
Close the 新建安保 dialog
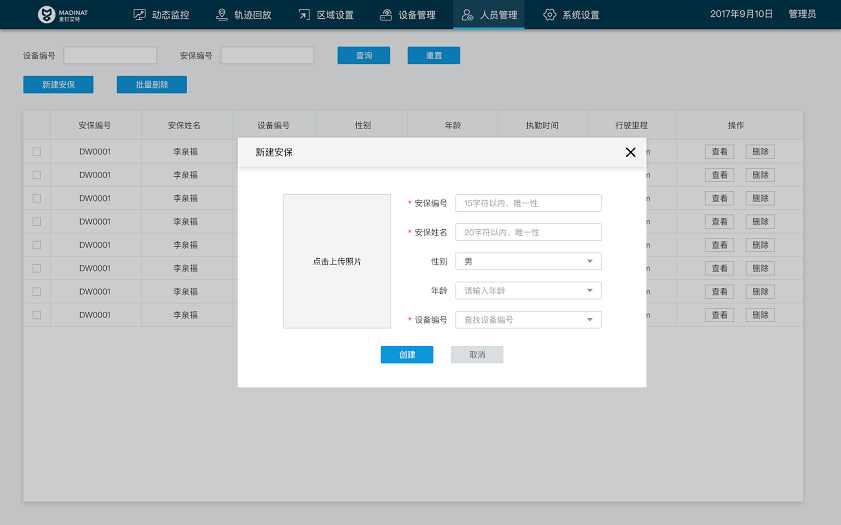pos(630,152)
